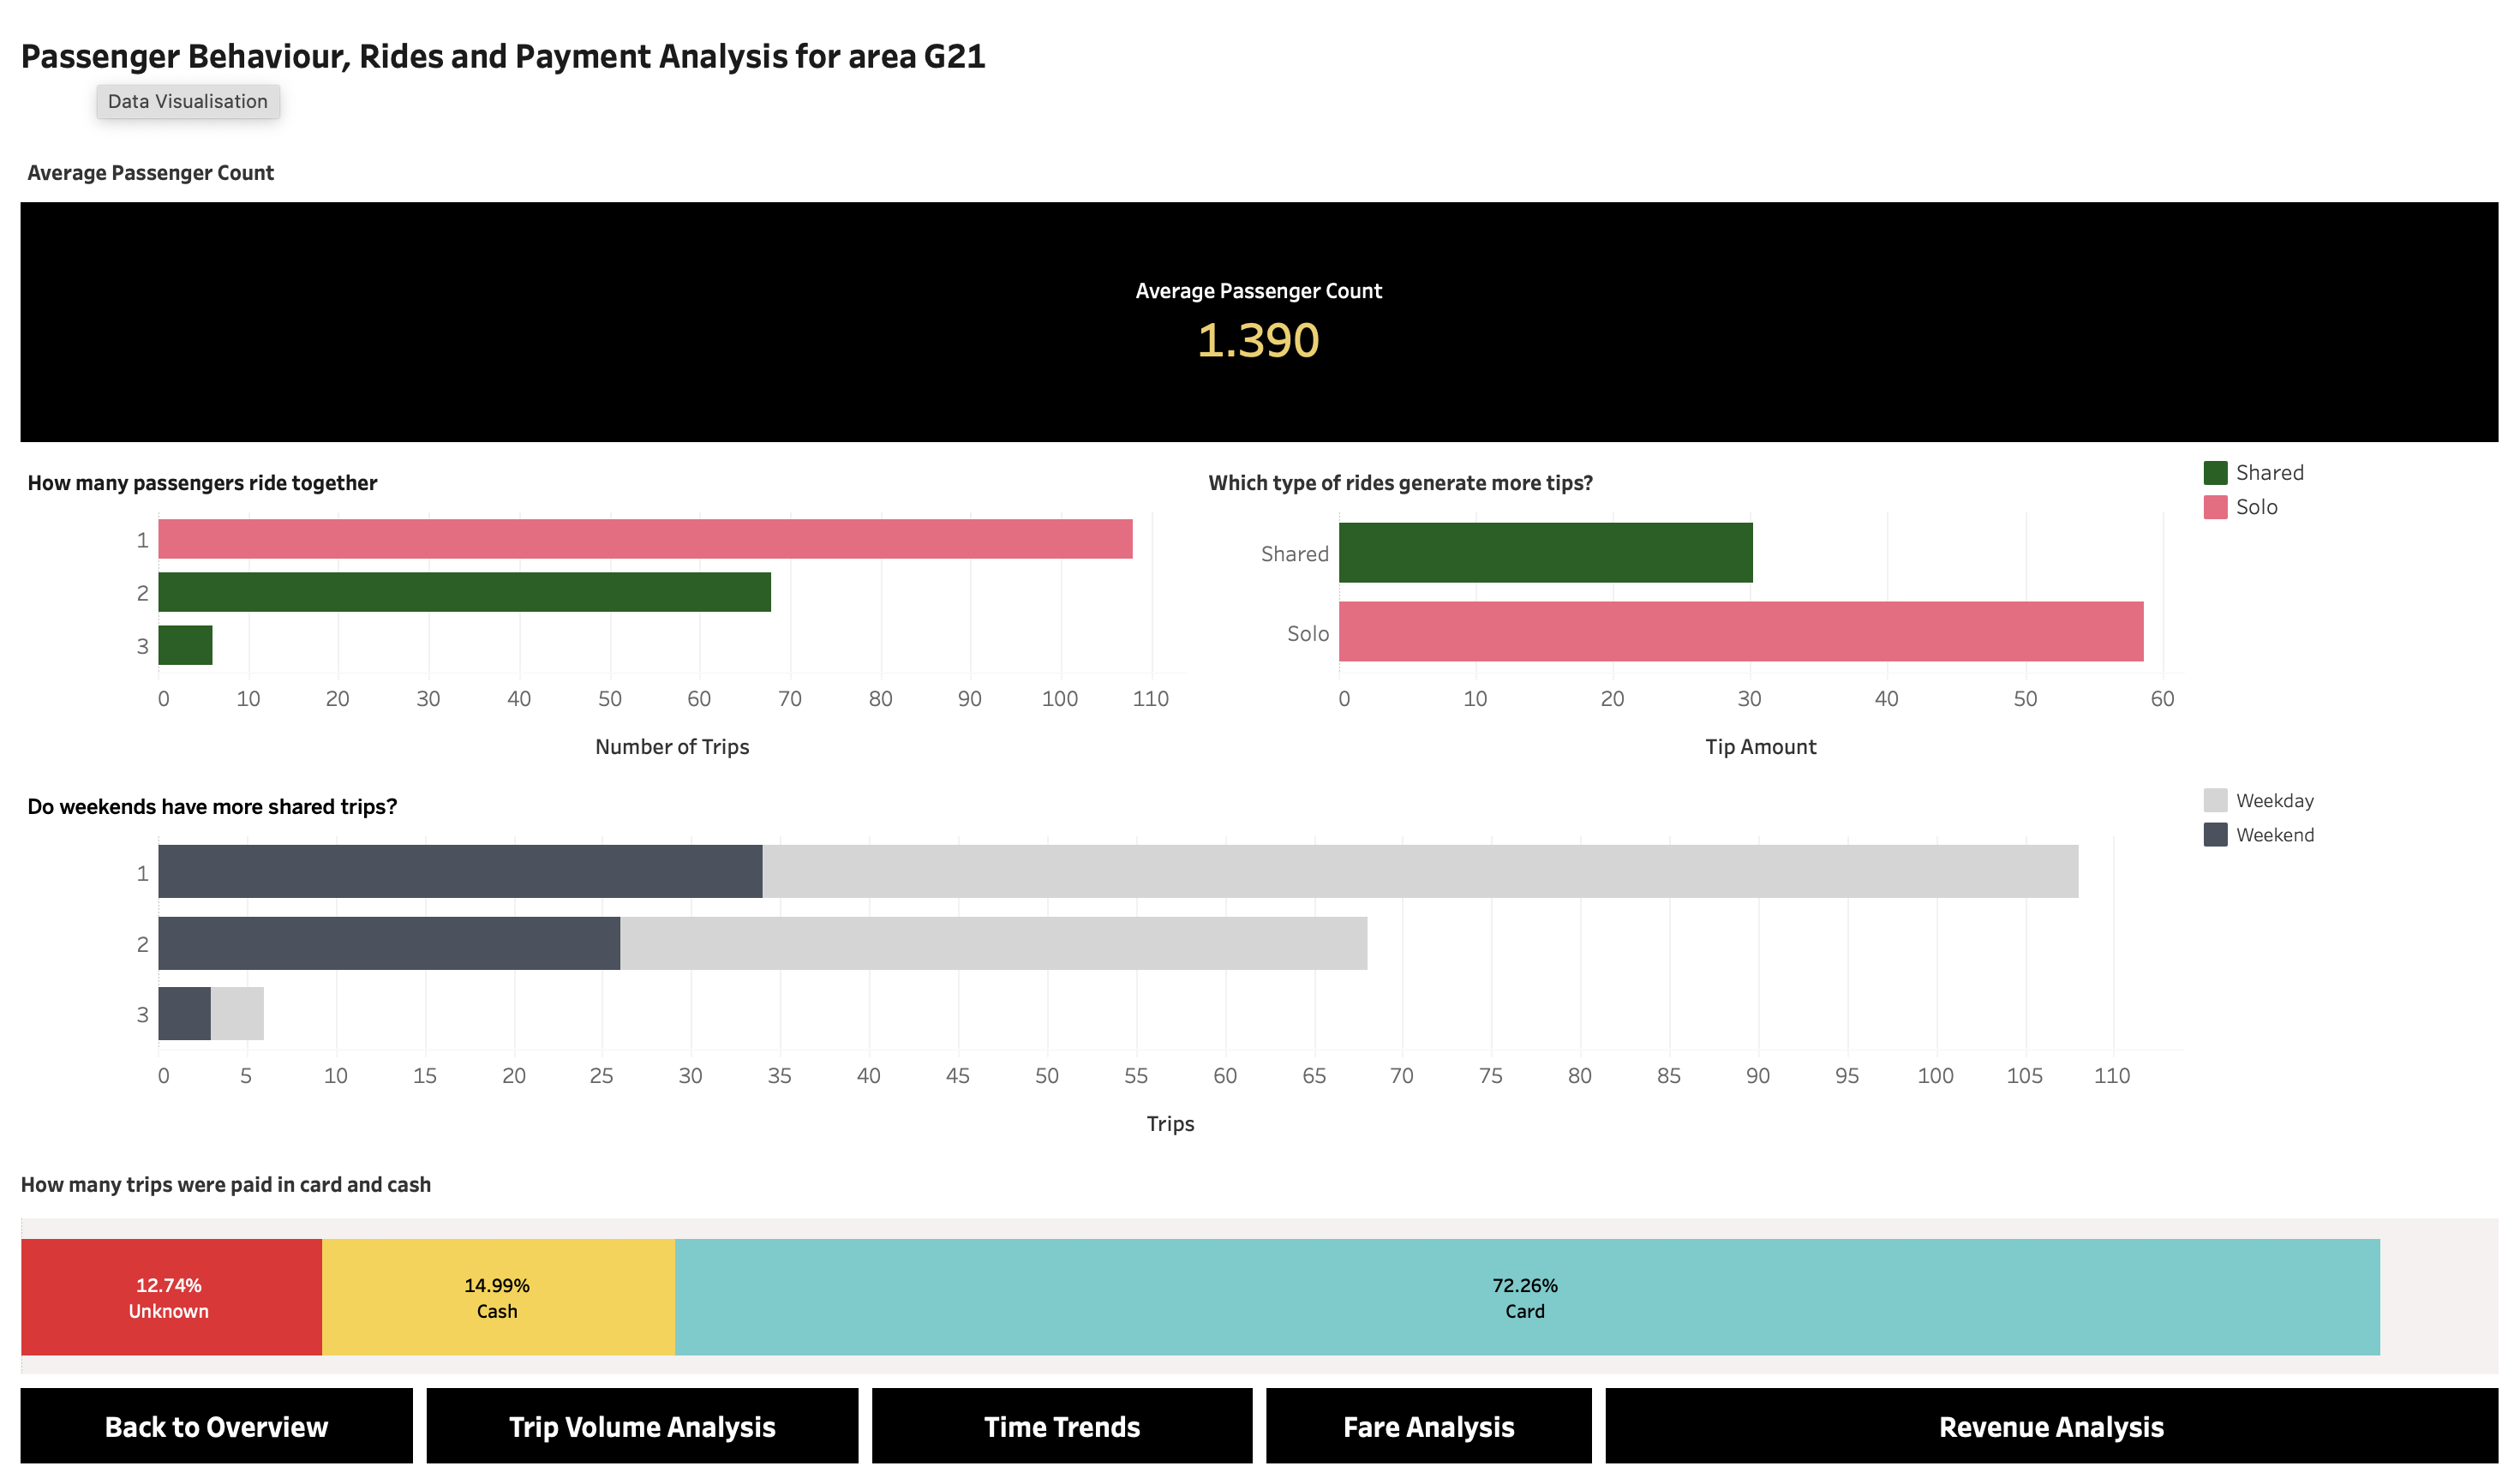Select the 14.99% Cash payment segment
Image resolution: width=2514 pixels, height=1484 pixels.
click(497, 1297)
